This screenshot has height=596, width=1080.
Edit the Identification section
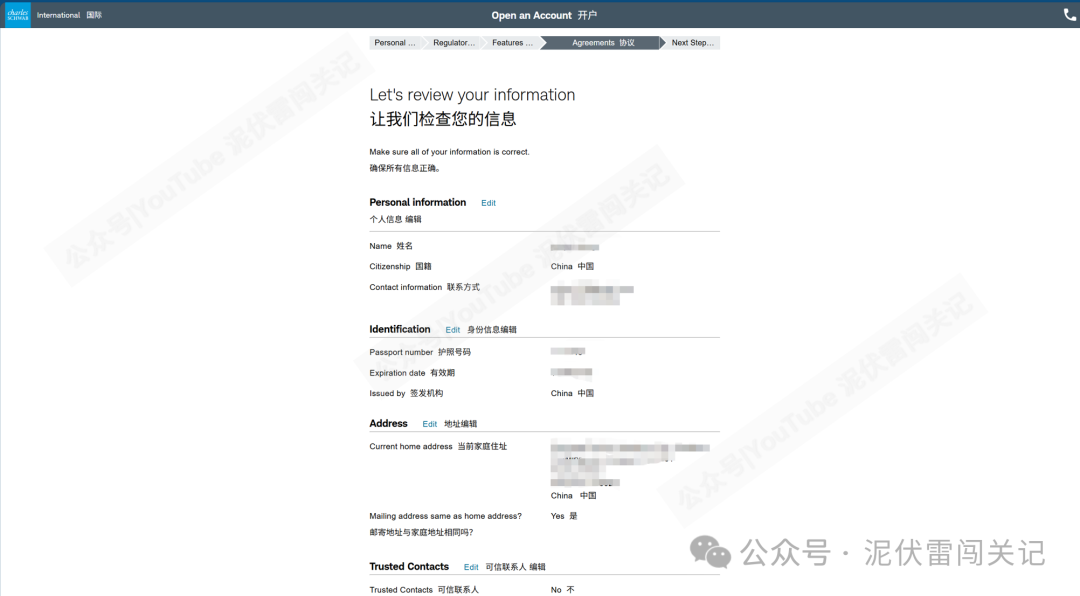tap(453, 330)
